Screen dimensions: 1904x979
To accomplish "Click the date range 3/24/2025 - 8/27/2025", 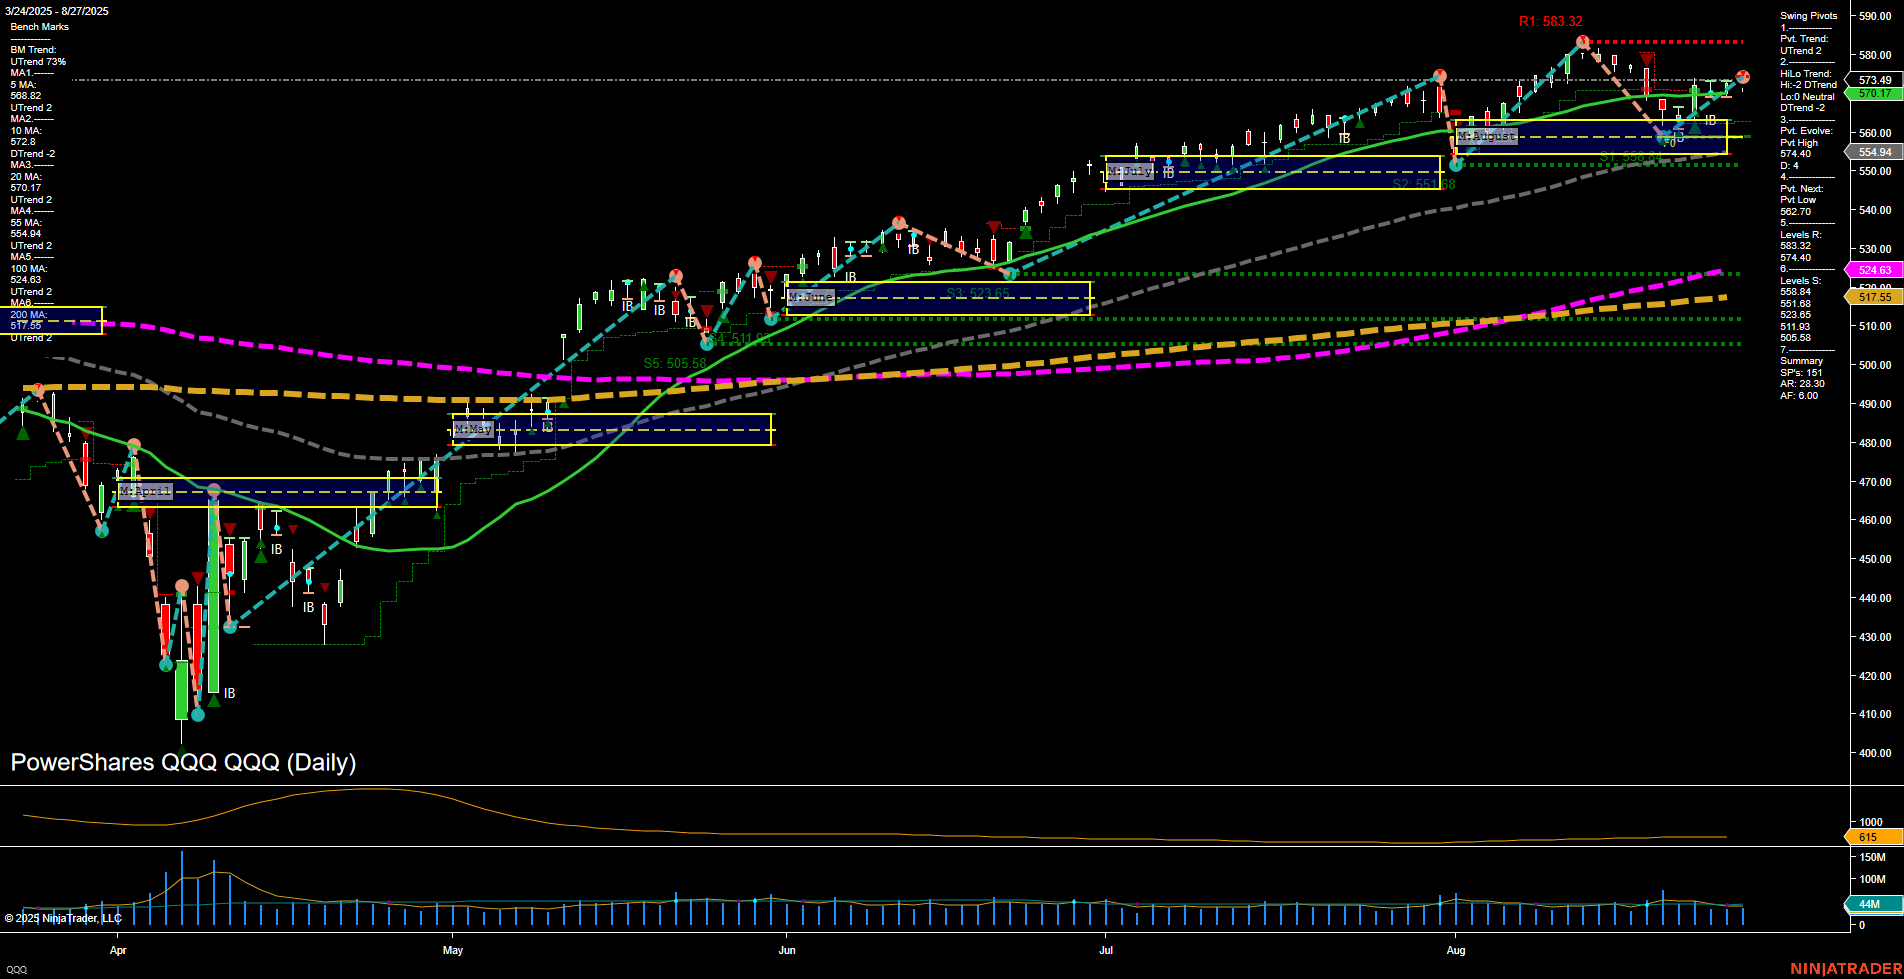I will [59, 11].
